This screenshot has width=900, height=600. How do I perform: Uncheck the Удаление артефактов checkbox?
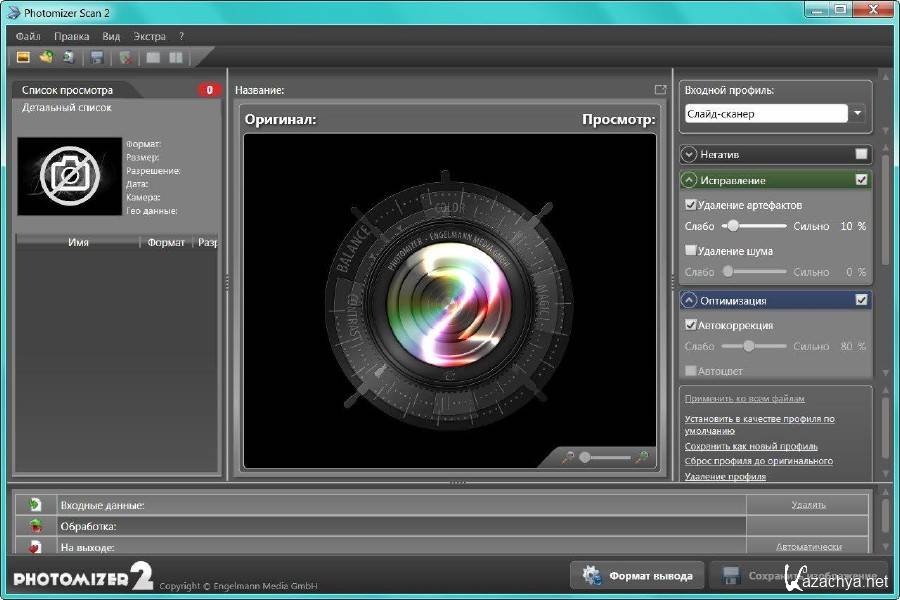tap(691, 204)
